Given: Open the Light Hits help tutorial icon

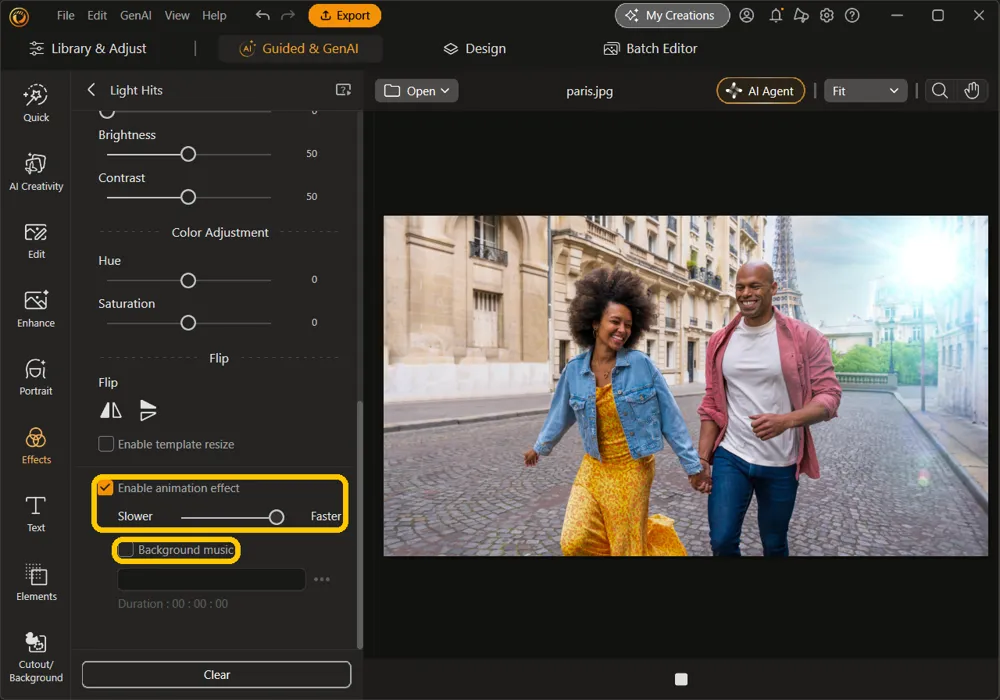Looking at the screenshot, I should pyautogui.click(x=343, y=90).
